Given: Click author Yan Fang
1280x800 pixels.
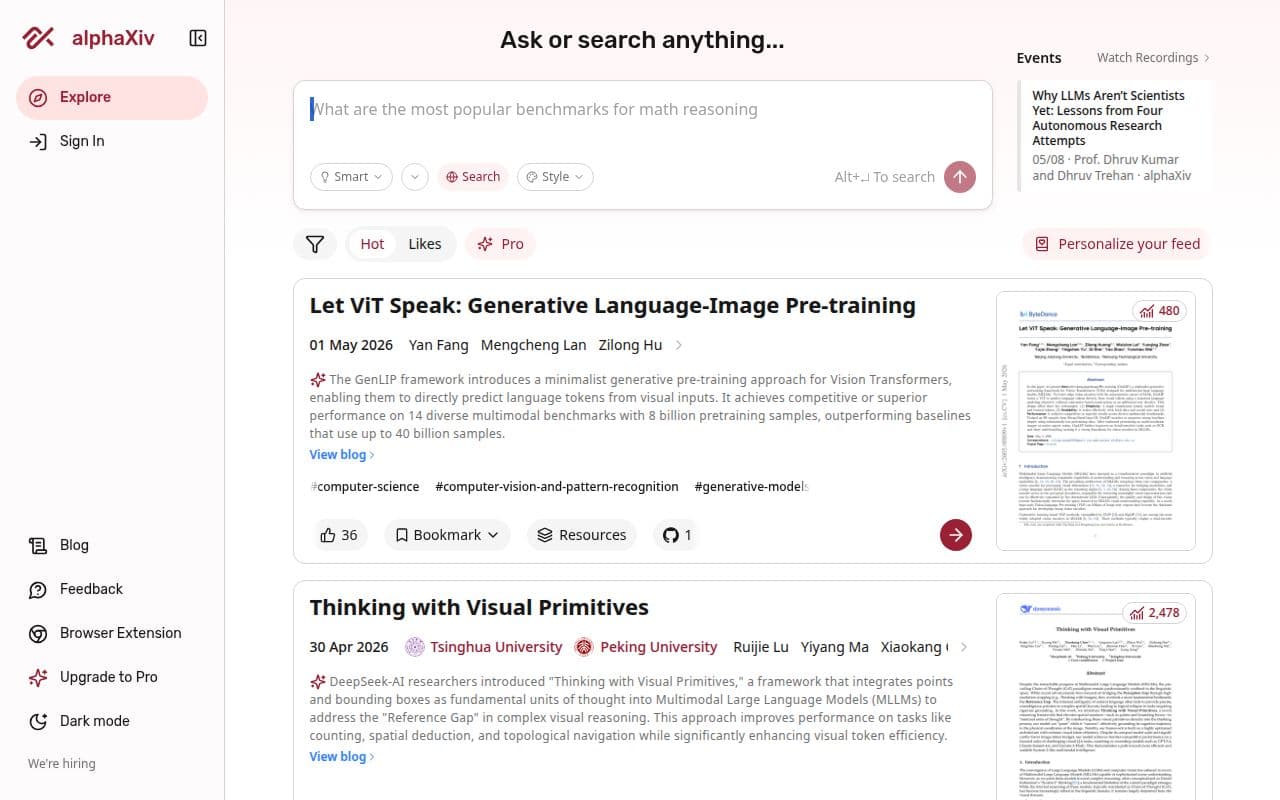Looking at the screenshot, I should tap(438, 345).
